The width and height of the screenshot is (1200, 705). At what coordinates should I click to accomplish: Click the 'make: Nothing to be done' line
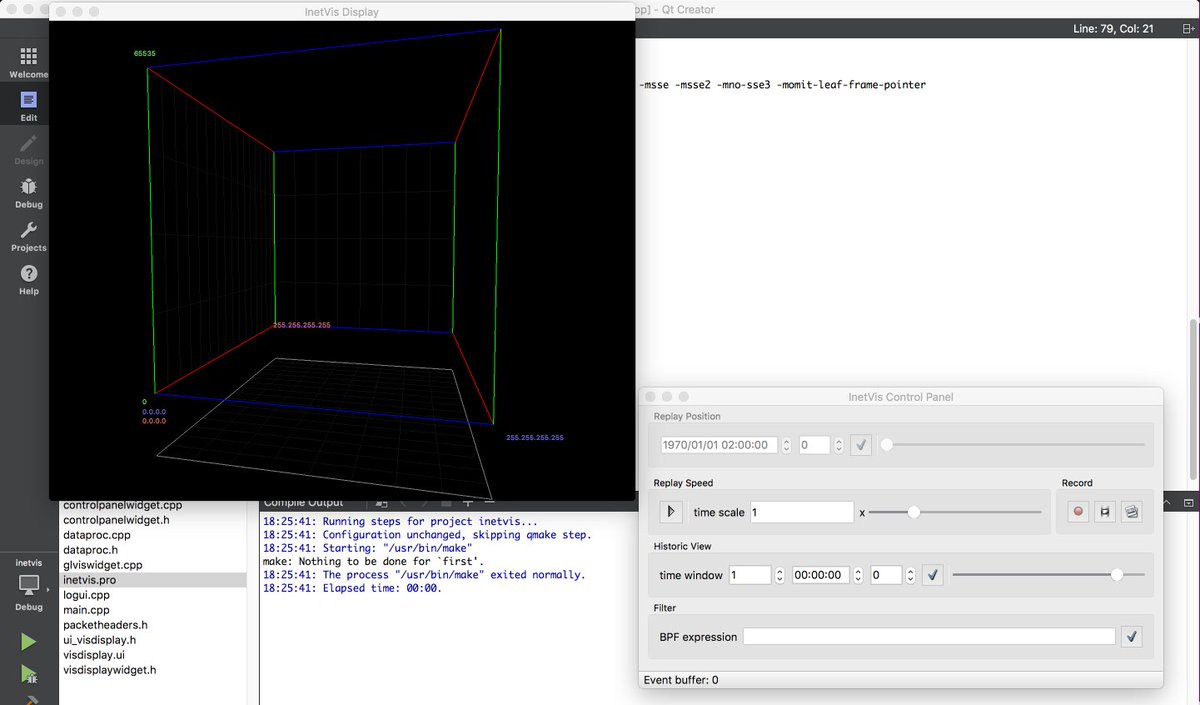(x=372, y=561)
